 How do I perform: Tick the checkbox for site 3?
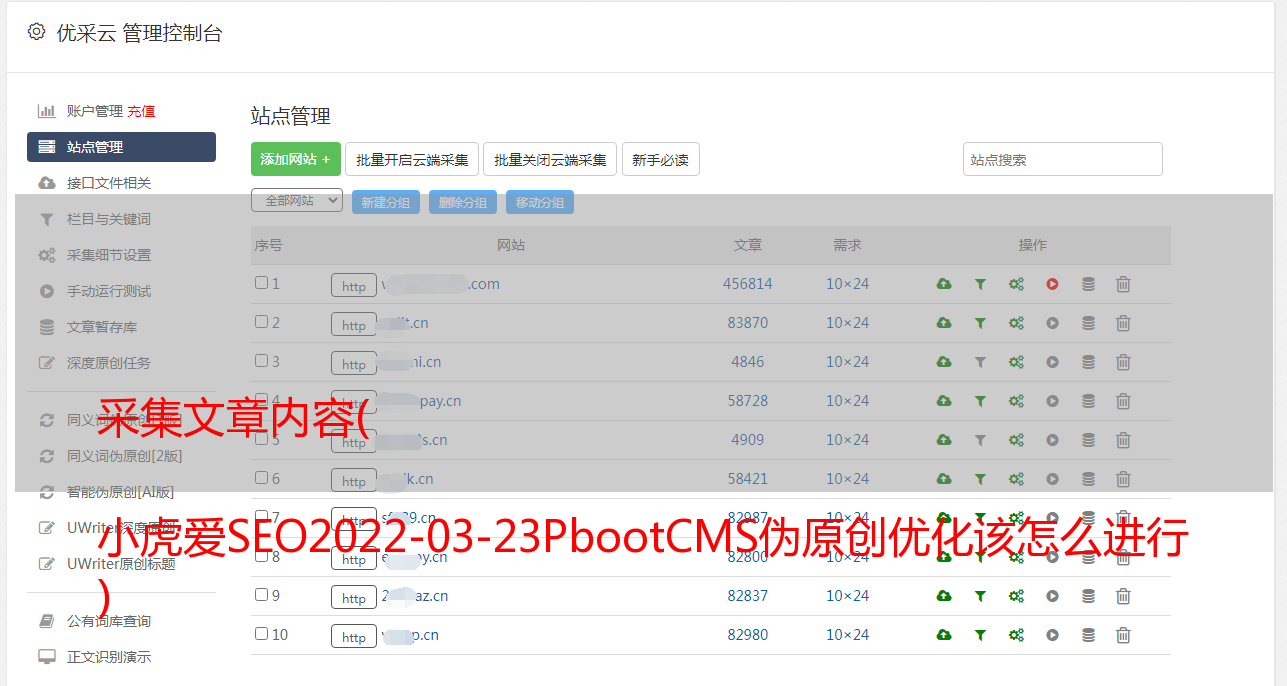click(x=261, y=361)
